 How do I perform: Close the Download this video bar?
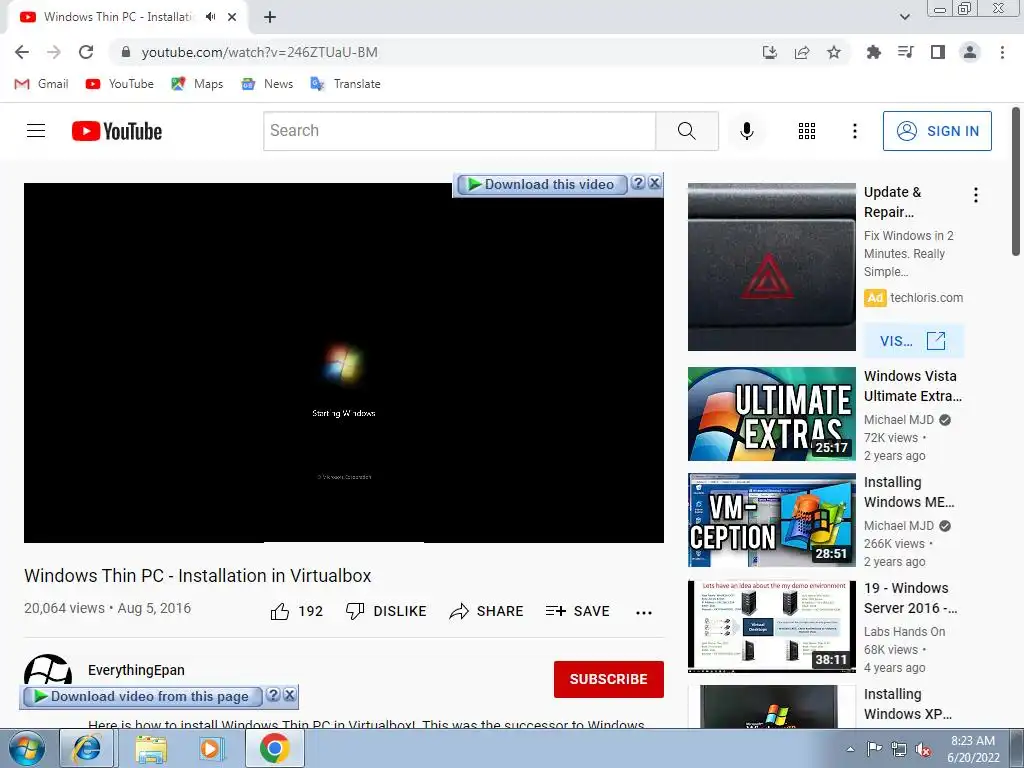tap(654, 183)
